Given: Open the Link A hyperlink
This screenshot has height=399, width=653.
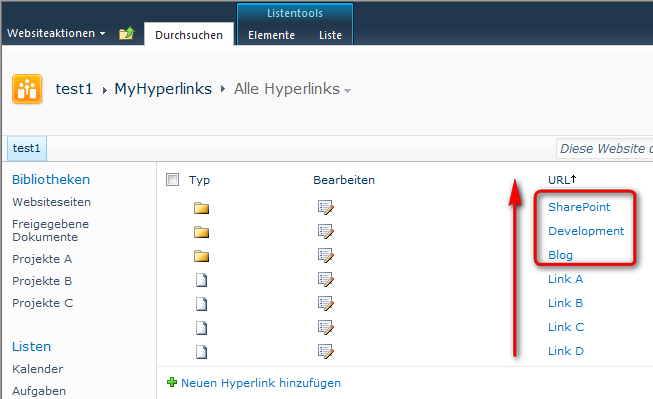Looking at the screenshot, I should point(565,279).
